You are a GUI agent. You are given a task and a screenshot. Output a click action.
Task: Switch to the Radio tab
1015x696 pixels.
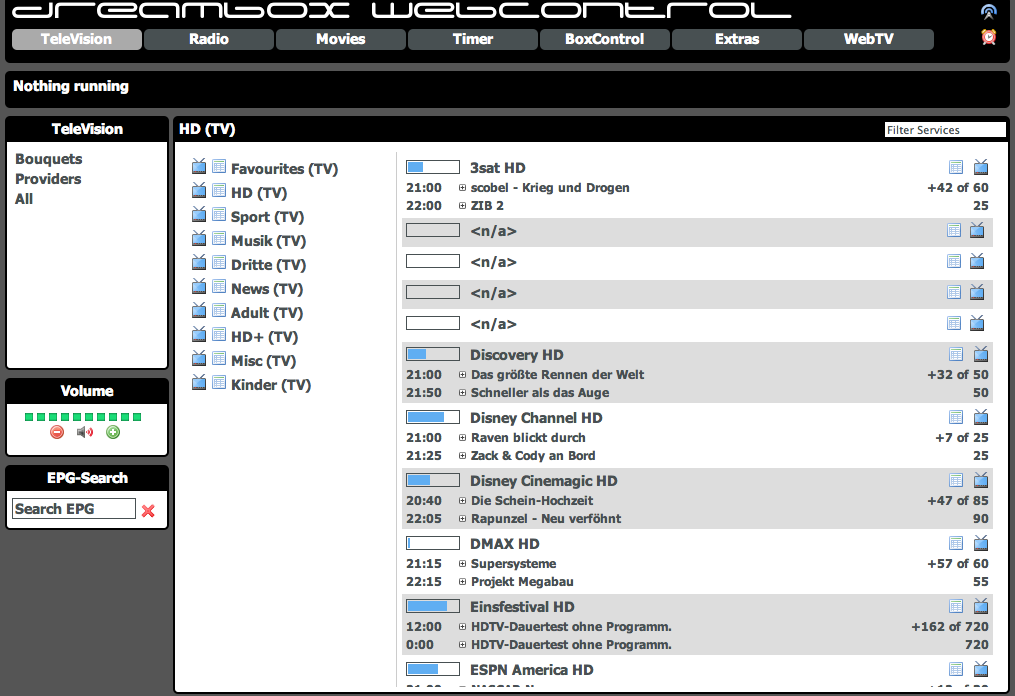[x=209, y=39]
